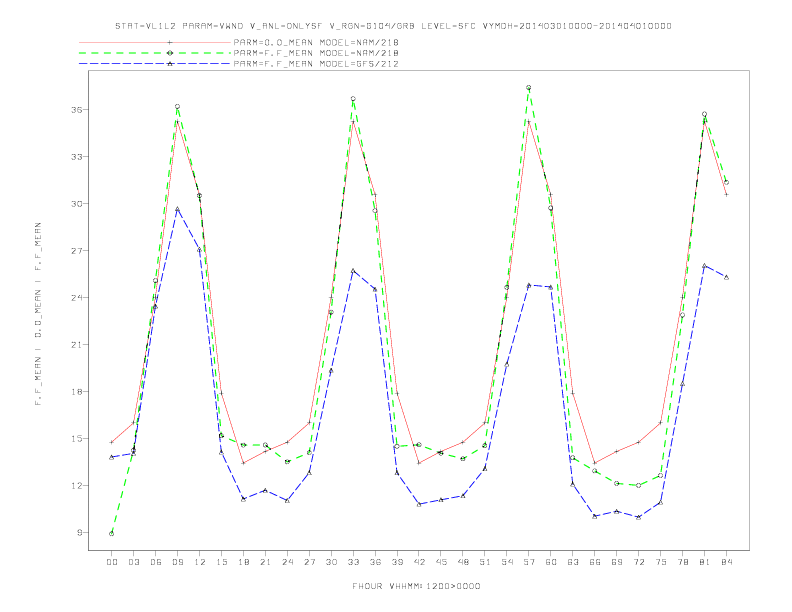Click y-axis tick label 33
This screenshot has height=612, width=792.
(x=76, y=157)
